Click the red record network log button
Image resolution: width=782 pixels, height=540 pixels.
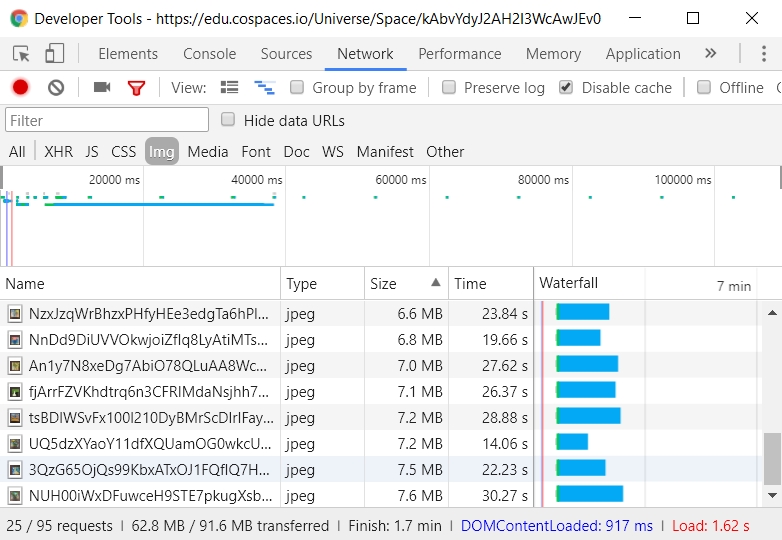[20, 88]
